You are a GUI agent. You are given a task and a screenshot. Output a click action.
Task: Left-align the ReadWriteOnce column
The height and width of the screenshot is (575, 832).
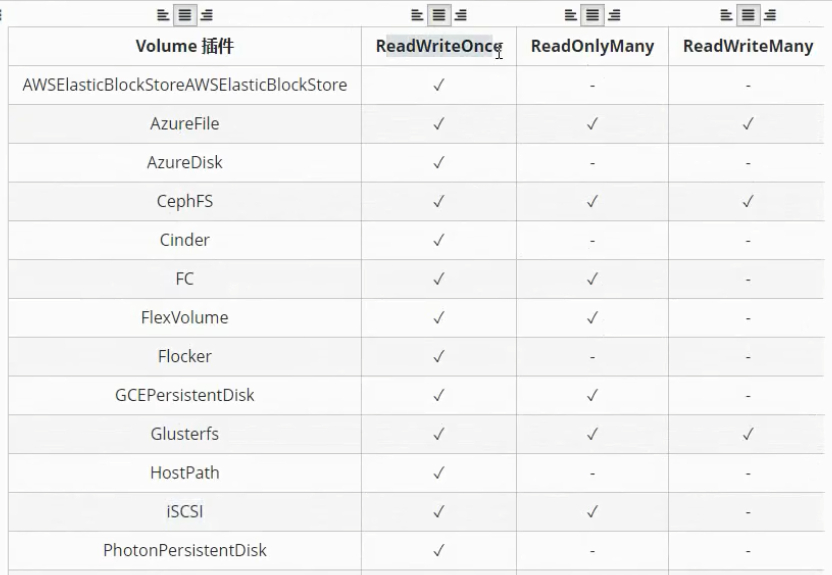(x=417, y=15)
